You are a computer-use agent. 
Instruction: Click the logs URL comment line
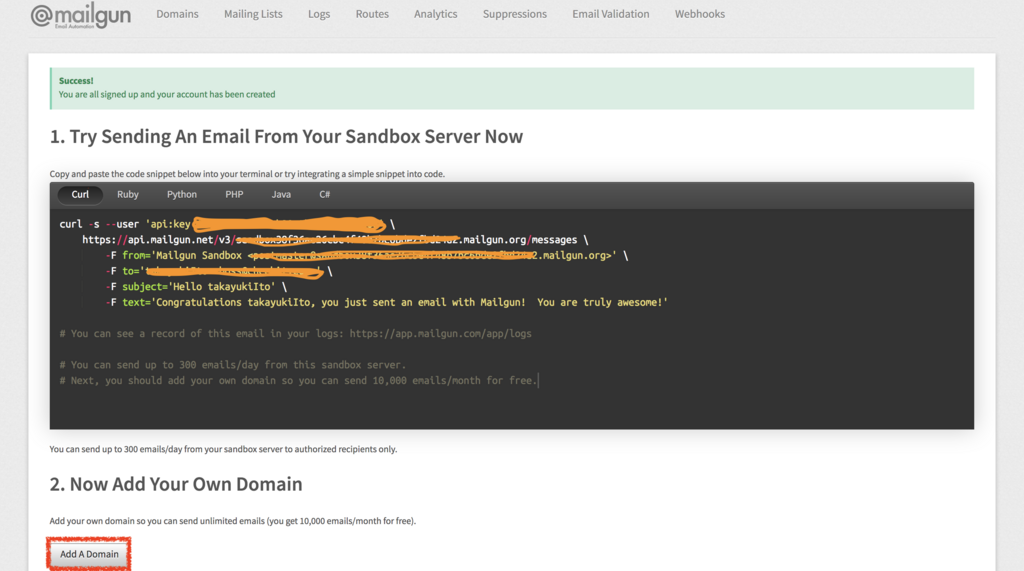295,334
